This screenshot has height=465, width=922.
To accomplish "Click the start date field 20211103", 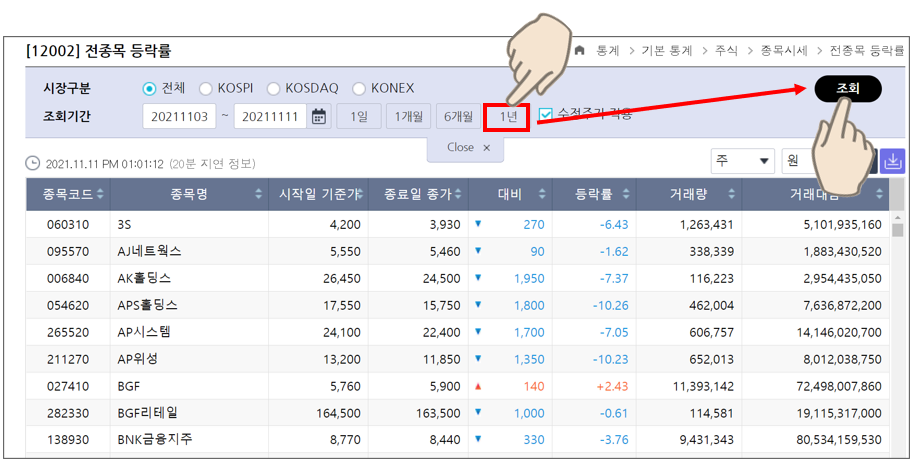I will coord(179,116).
